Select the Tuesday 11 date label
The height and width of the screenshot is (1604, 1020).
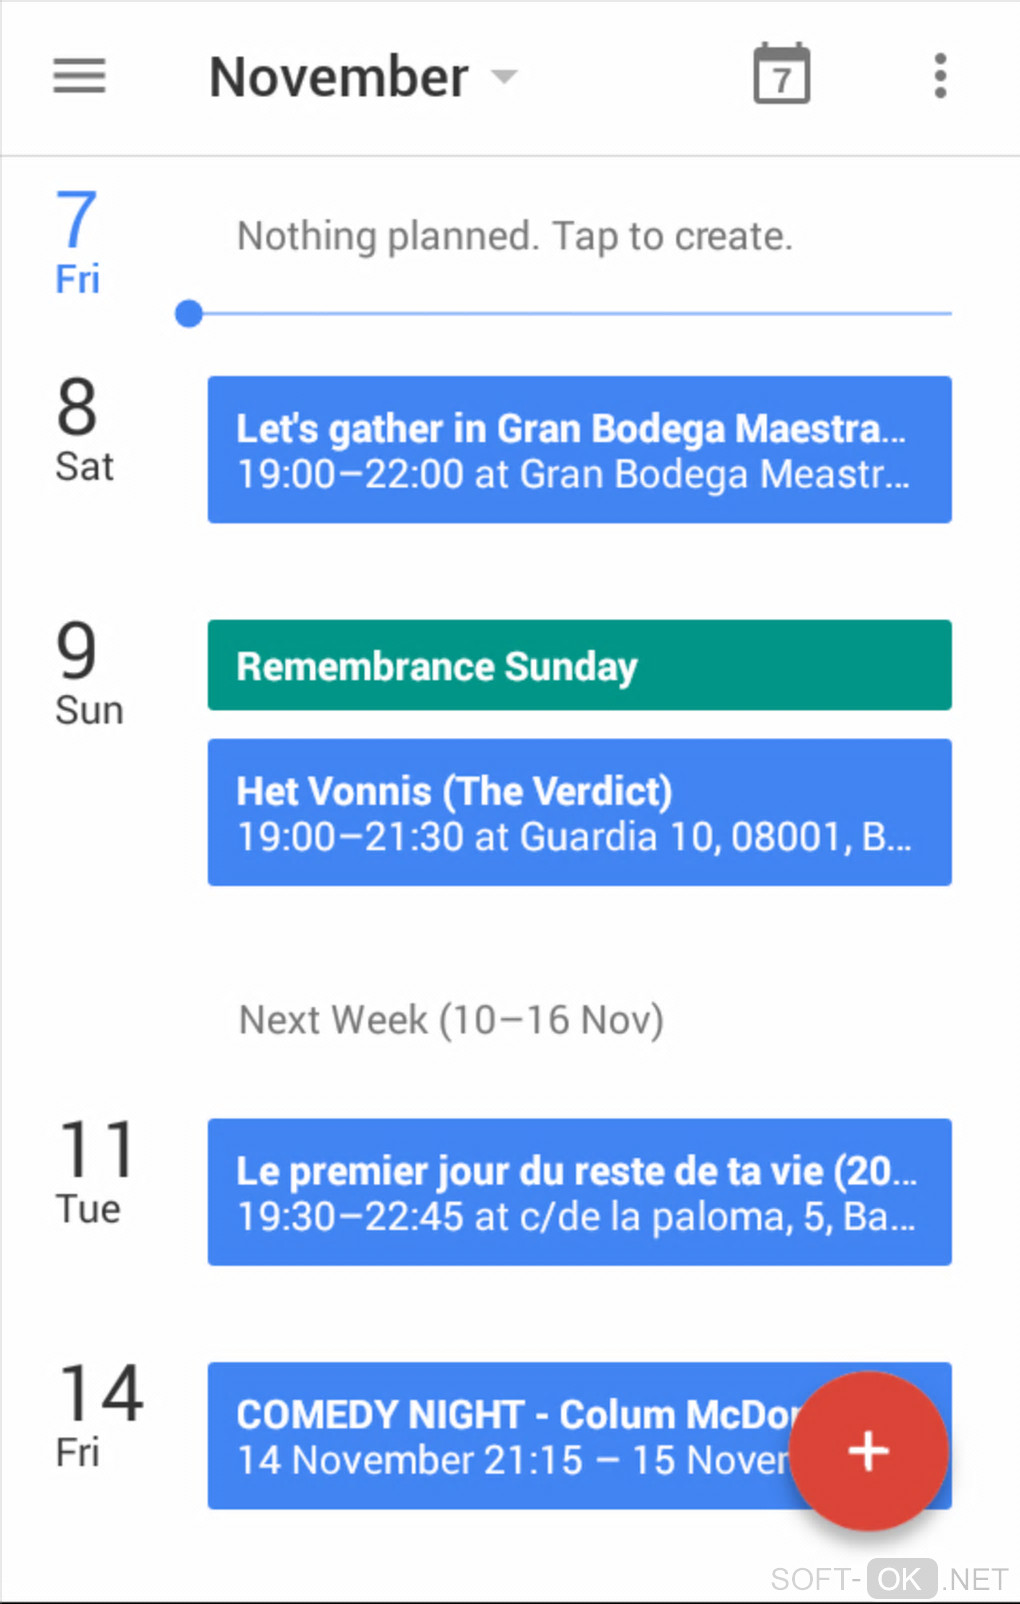coord(93,1172)
